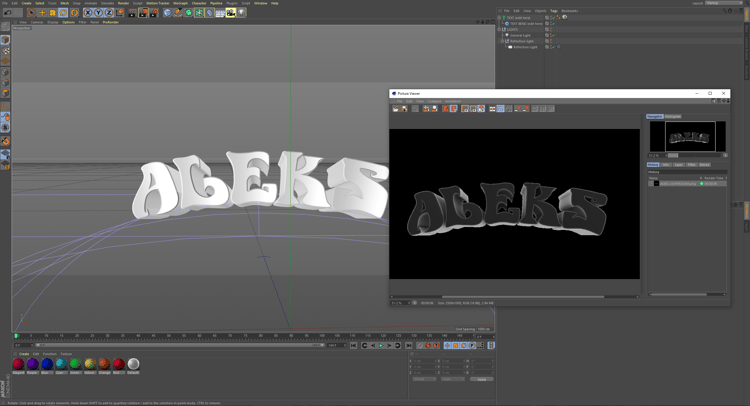Select the Scale tool

(53, 13)
